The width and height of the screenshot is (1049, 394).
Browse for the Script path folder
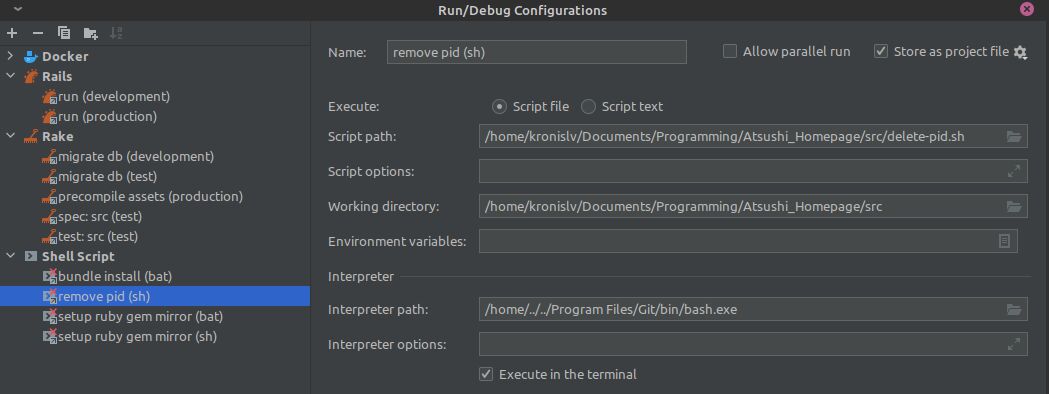tap(1014, 136)
